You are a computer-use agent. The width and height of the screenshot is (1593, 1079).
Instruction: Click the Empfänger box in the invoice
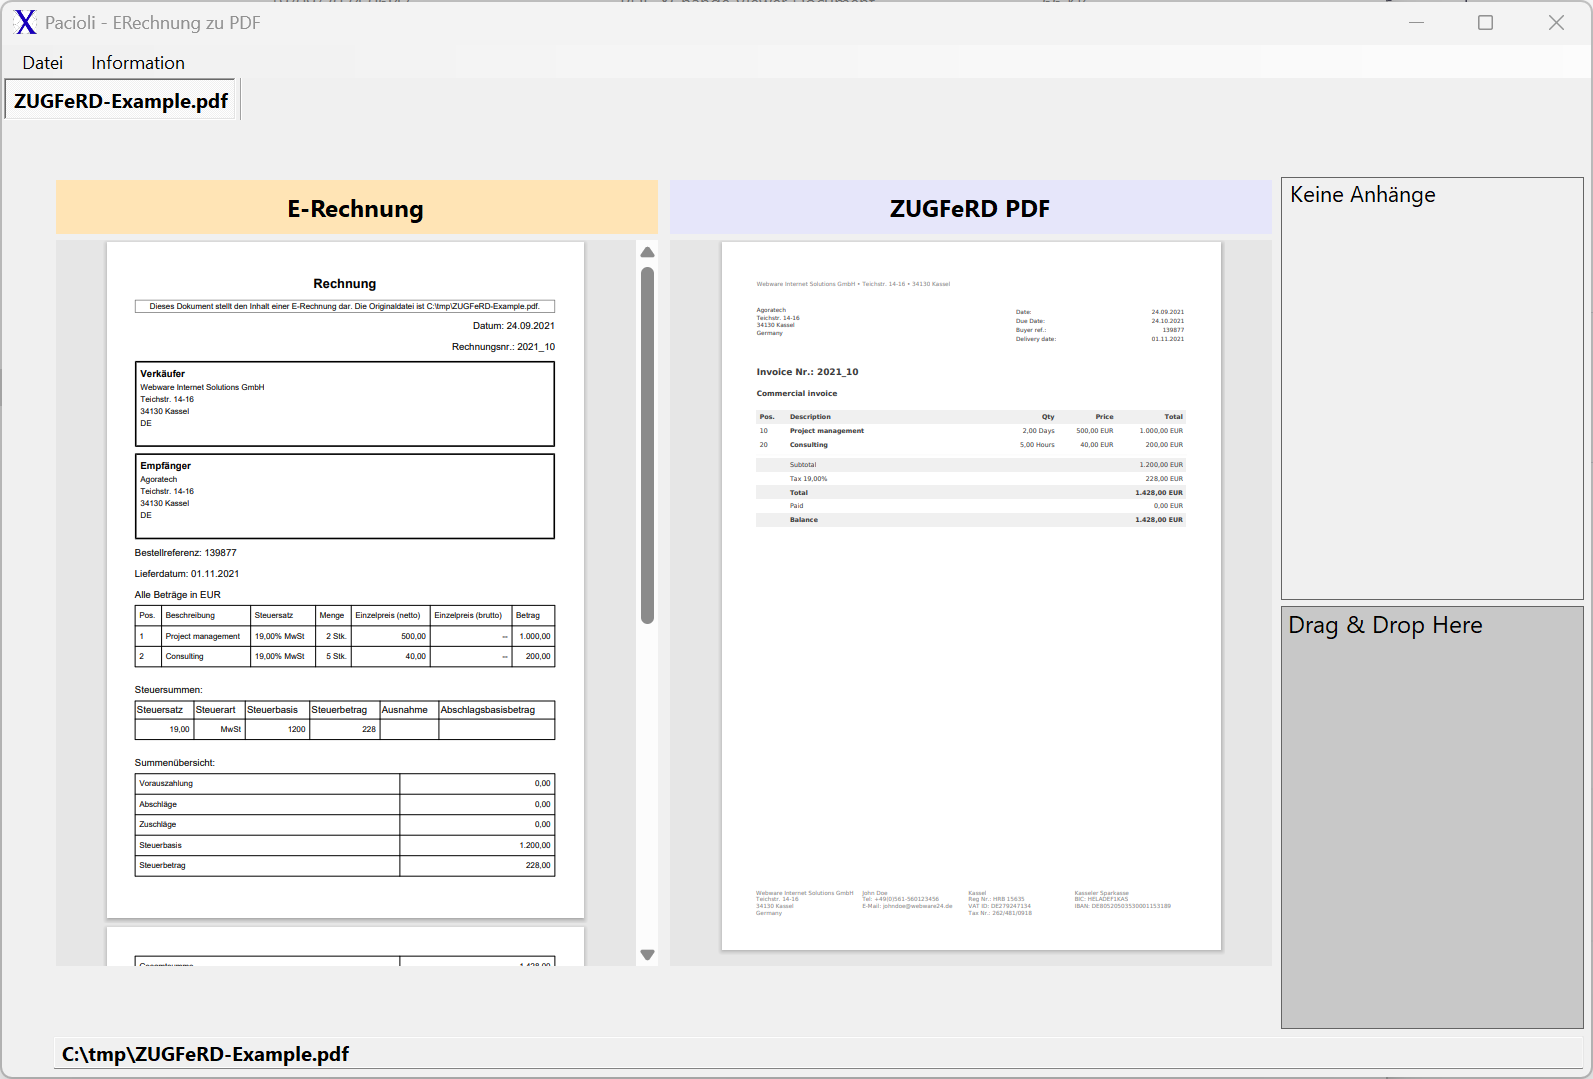click(x=344, y=496)
